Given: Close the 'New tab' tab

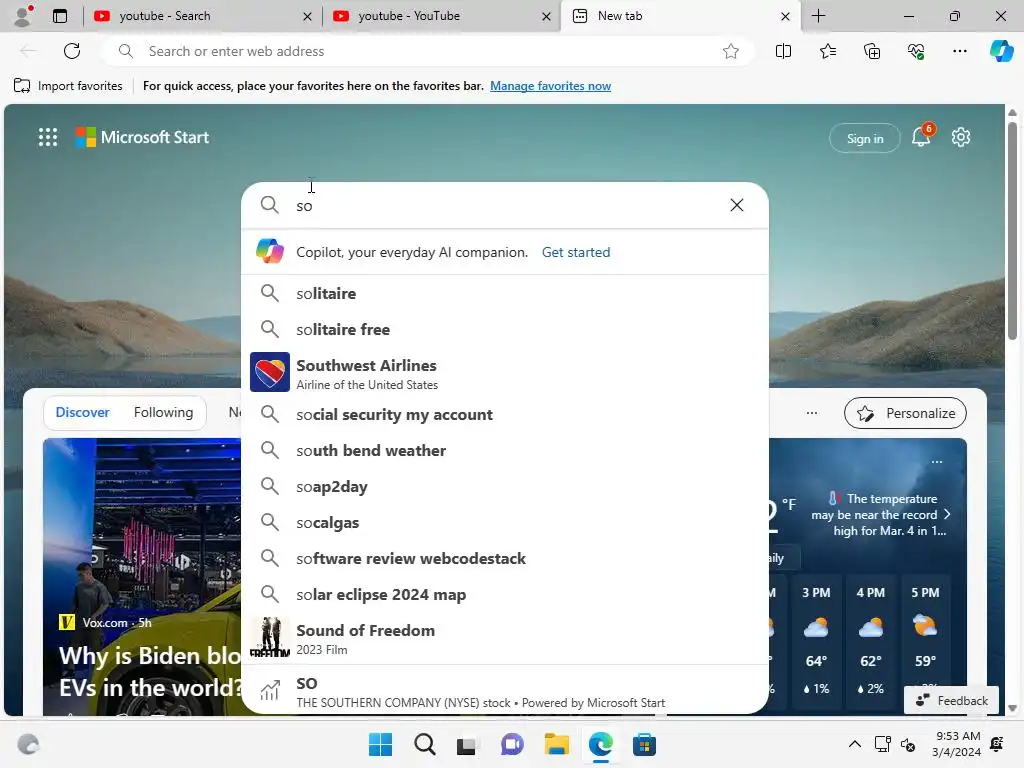Looking at the screenshot, I should (x=785, y=16).
